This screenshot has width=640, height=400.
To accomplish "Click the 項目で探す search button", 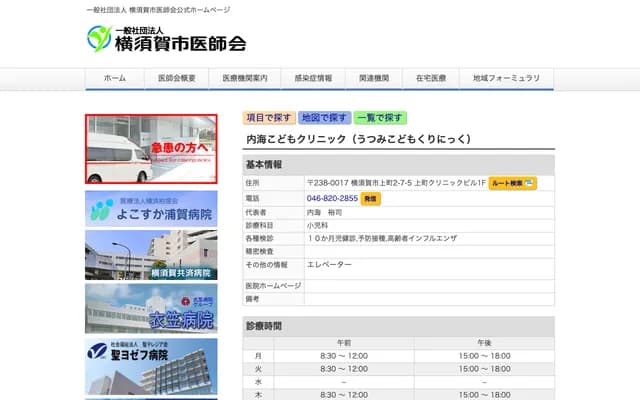I will click(269, 118).
